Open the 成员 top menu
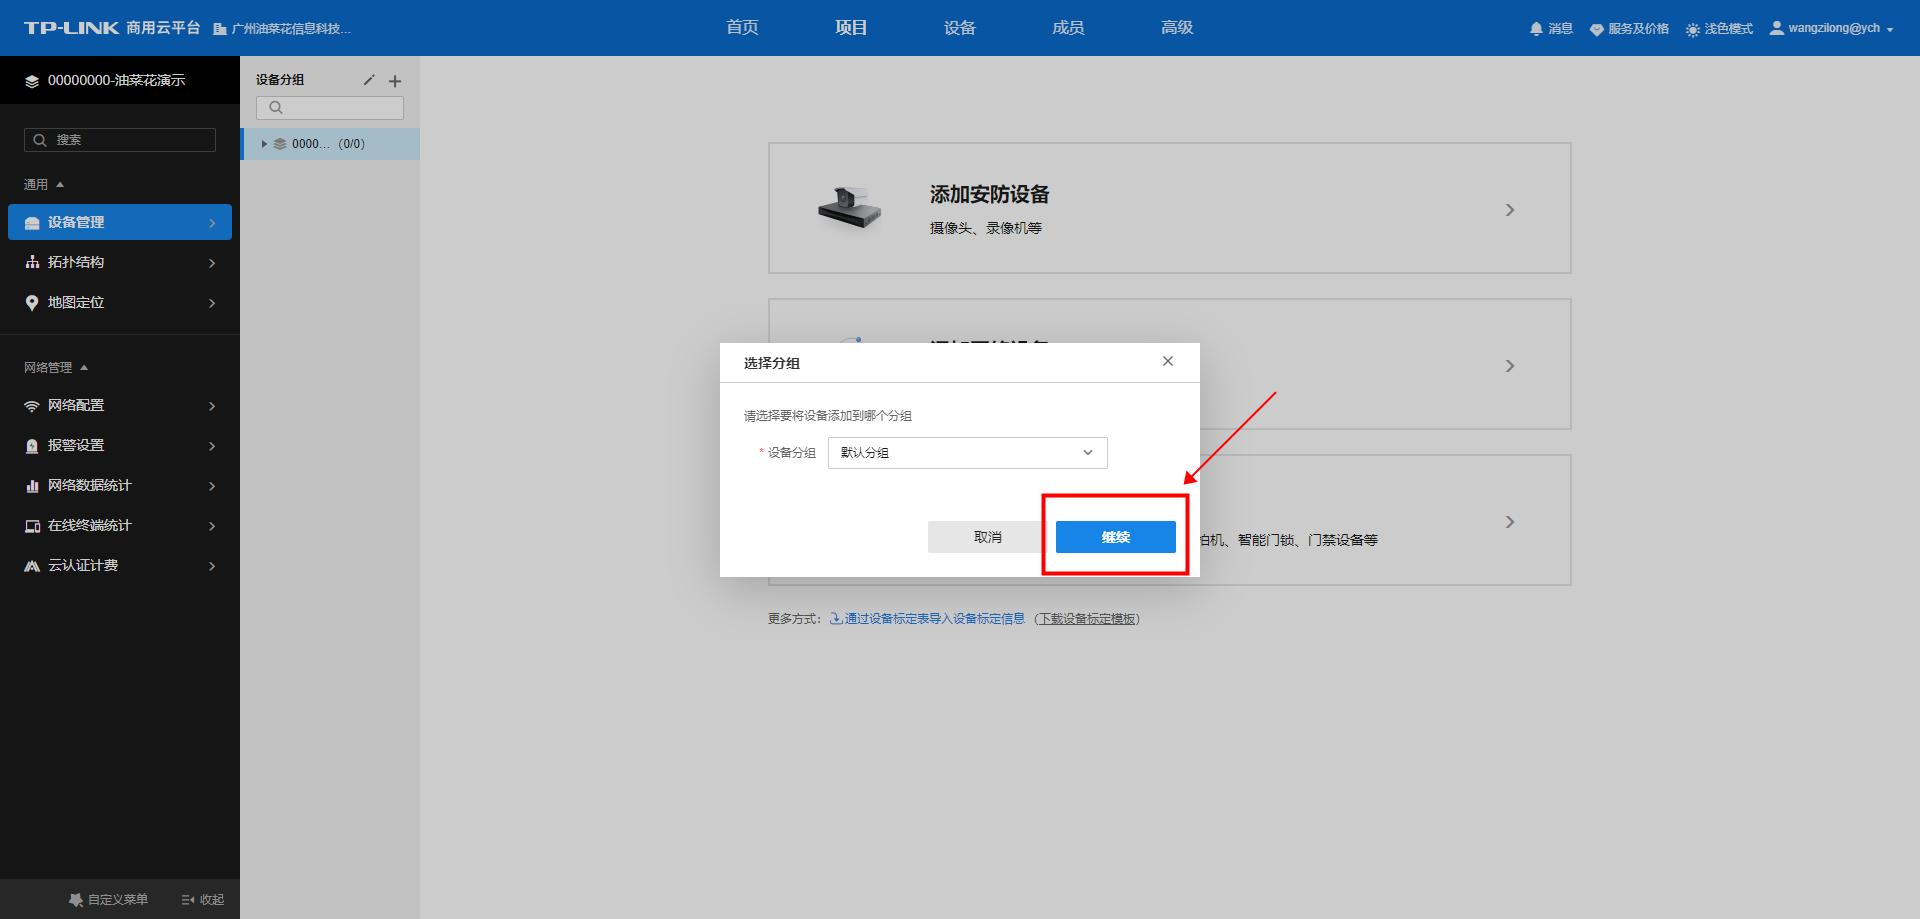Image resolution: width=1920 pixels, height=919 pixels. click(x=1068, y=28)
